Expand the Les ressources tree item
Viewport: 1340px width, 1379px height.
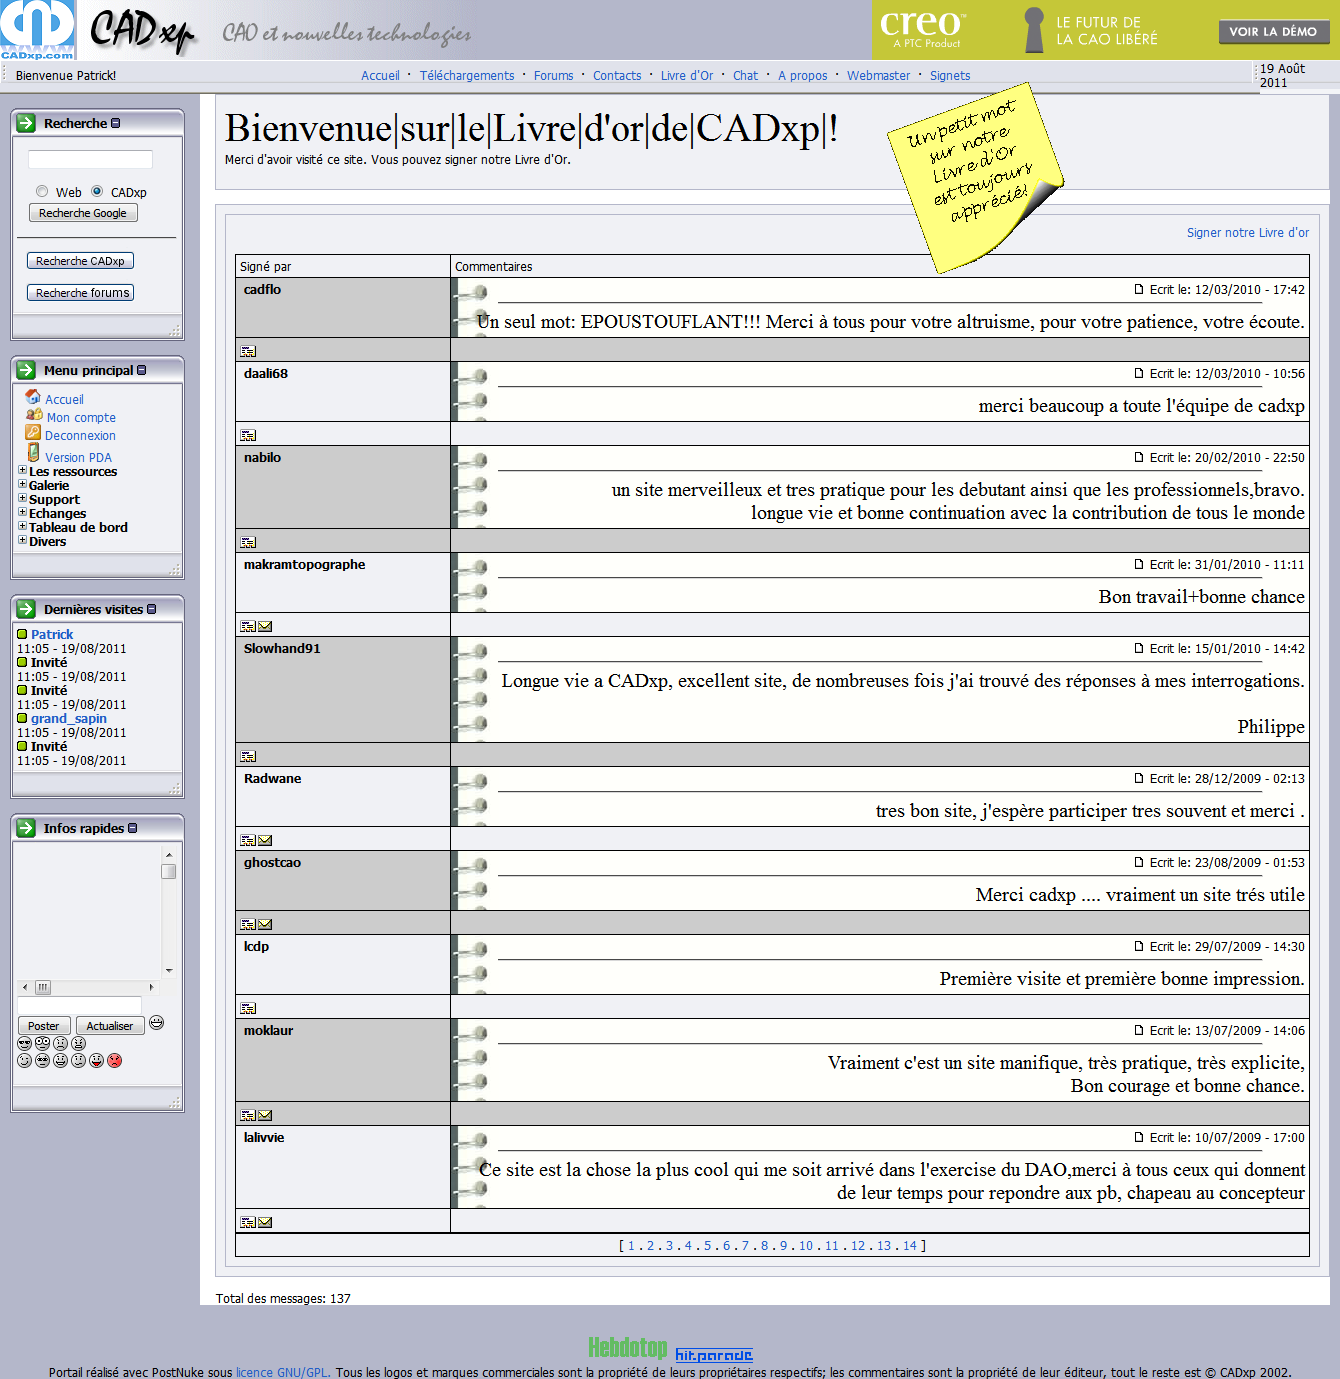click(x=22, y=470)
